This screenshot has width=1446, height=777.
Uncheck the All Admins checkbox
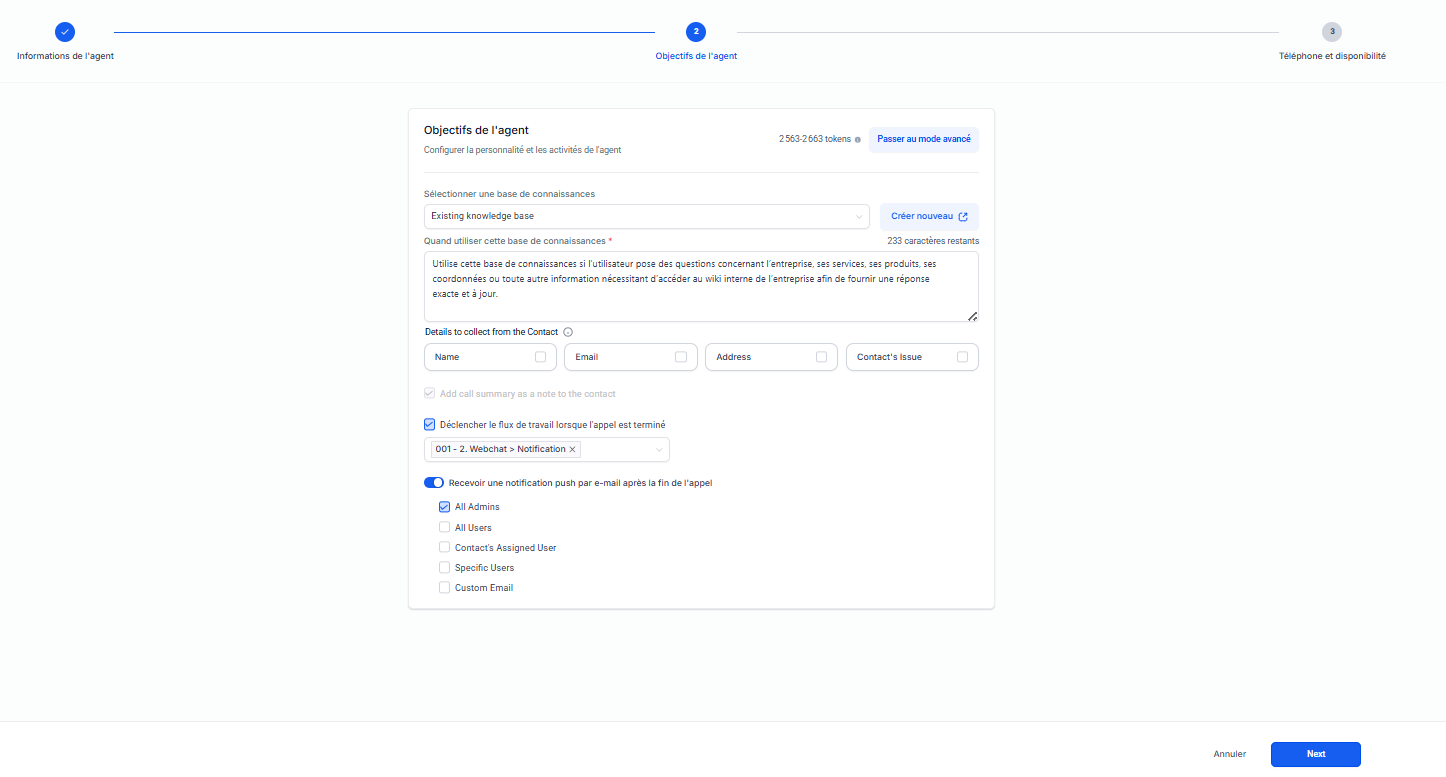pyautogui.click(x=445, y=507)
